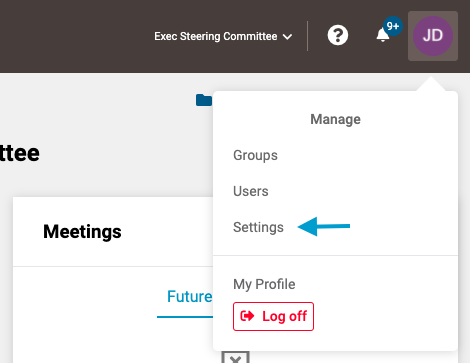
Task: Open Settings from the Manage menu
Action: (258, 227)
